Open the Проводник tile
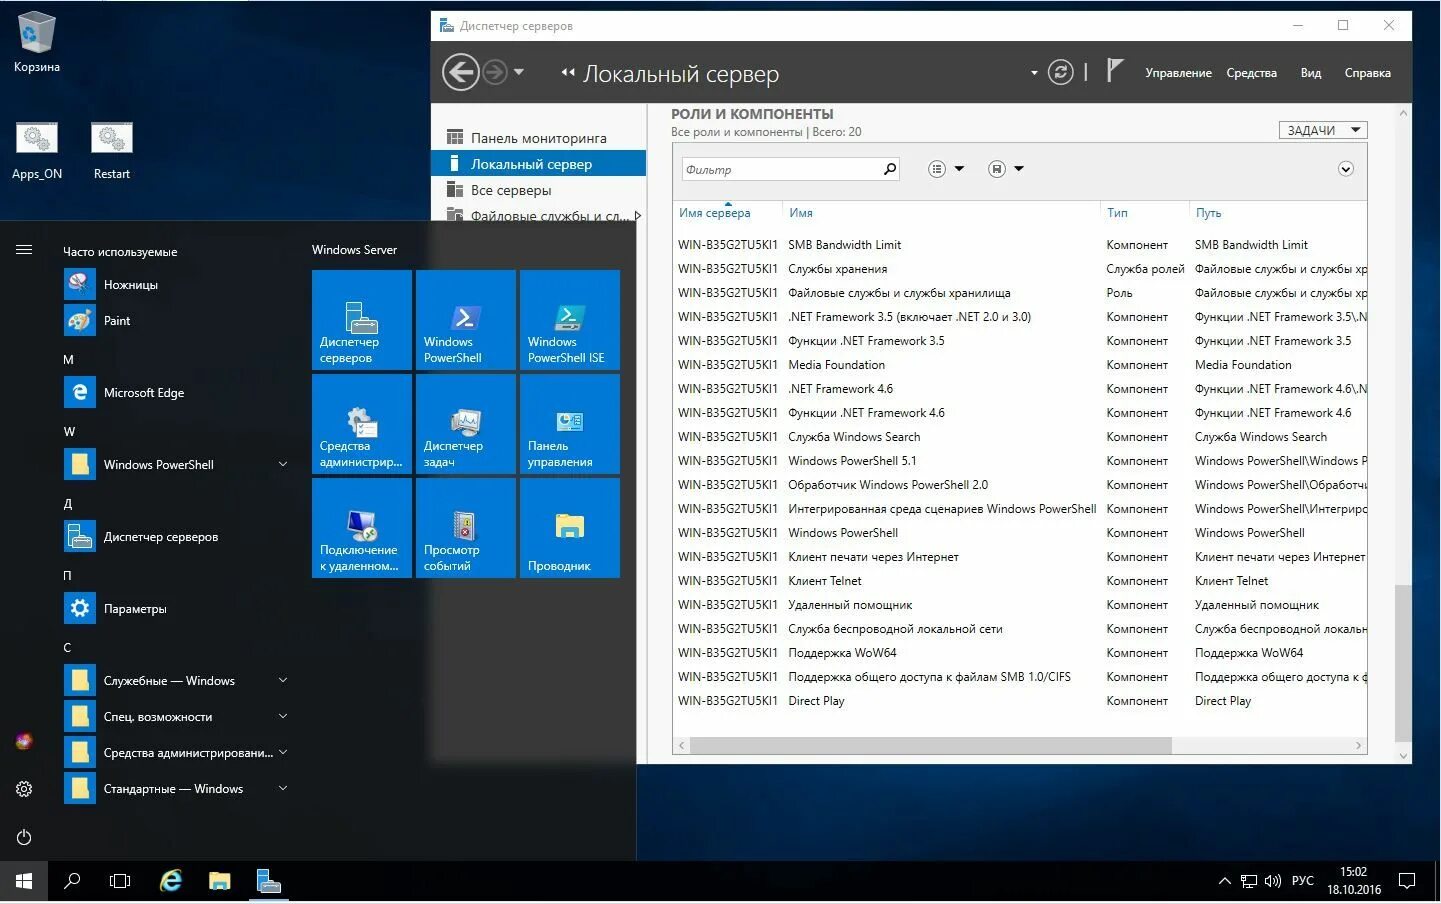Viewport: 1441px width, 904px height. [569, 528]
